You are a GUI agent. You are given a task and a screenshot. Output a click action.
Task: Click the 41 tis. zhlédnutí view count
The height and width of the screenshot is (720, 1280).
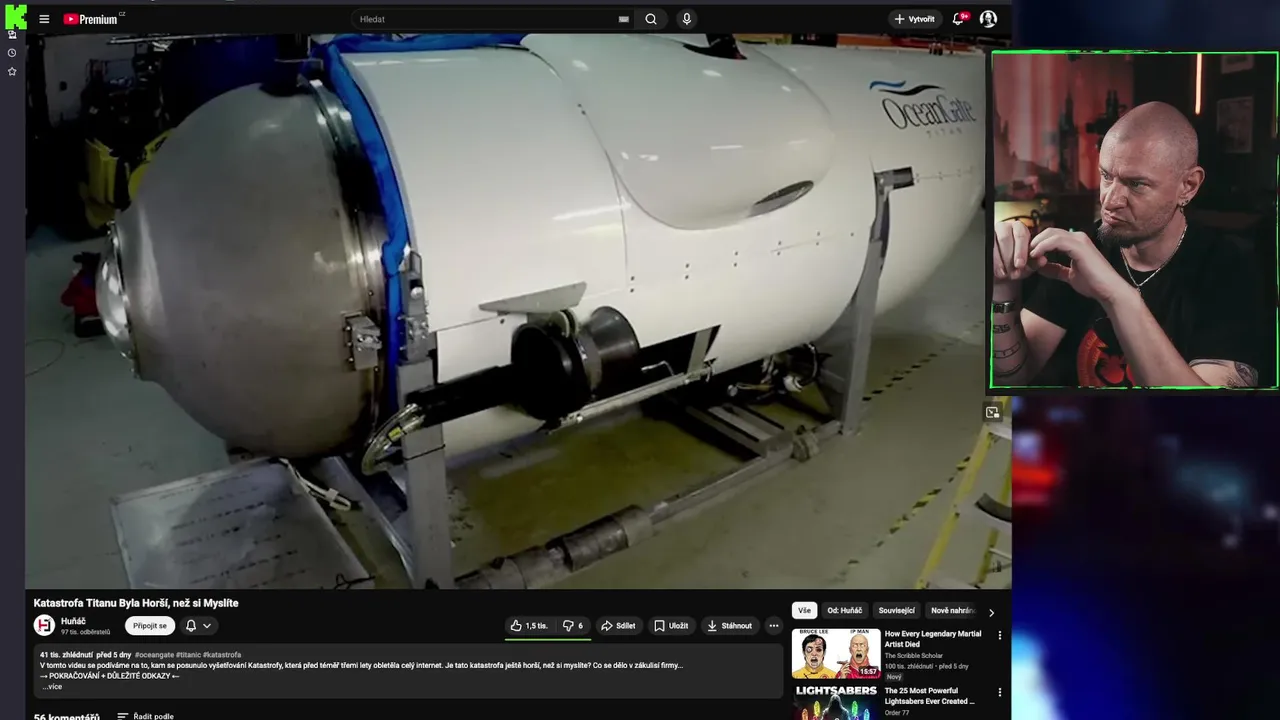[x=66, y=655]
